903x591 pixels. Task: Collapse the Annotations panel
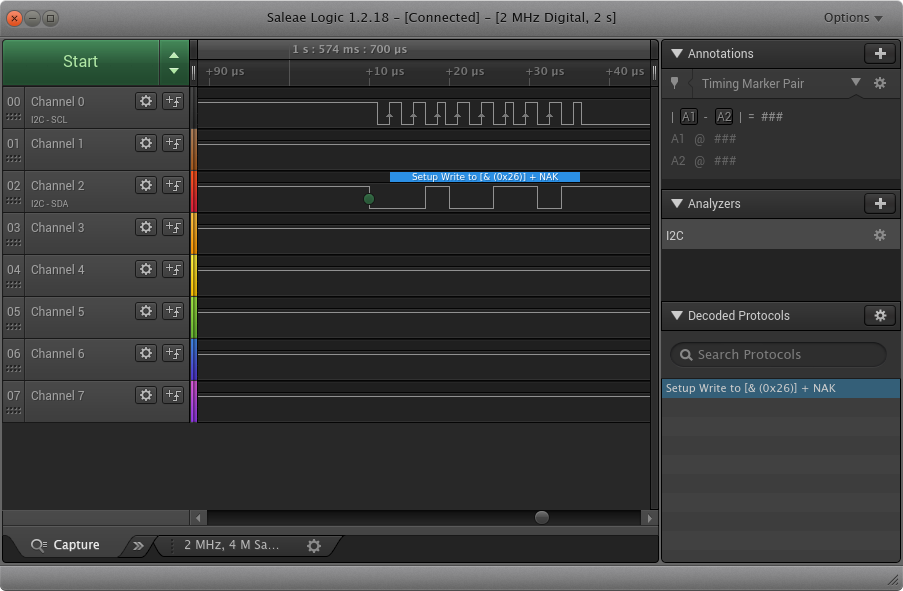pyautogui.click(x=677, y=54)
